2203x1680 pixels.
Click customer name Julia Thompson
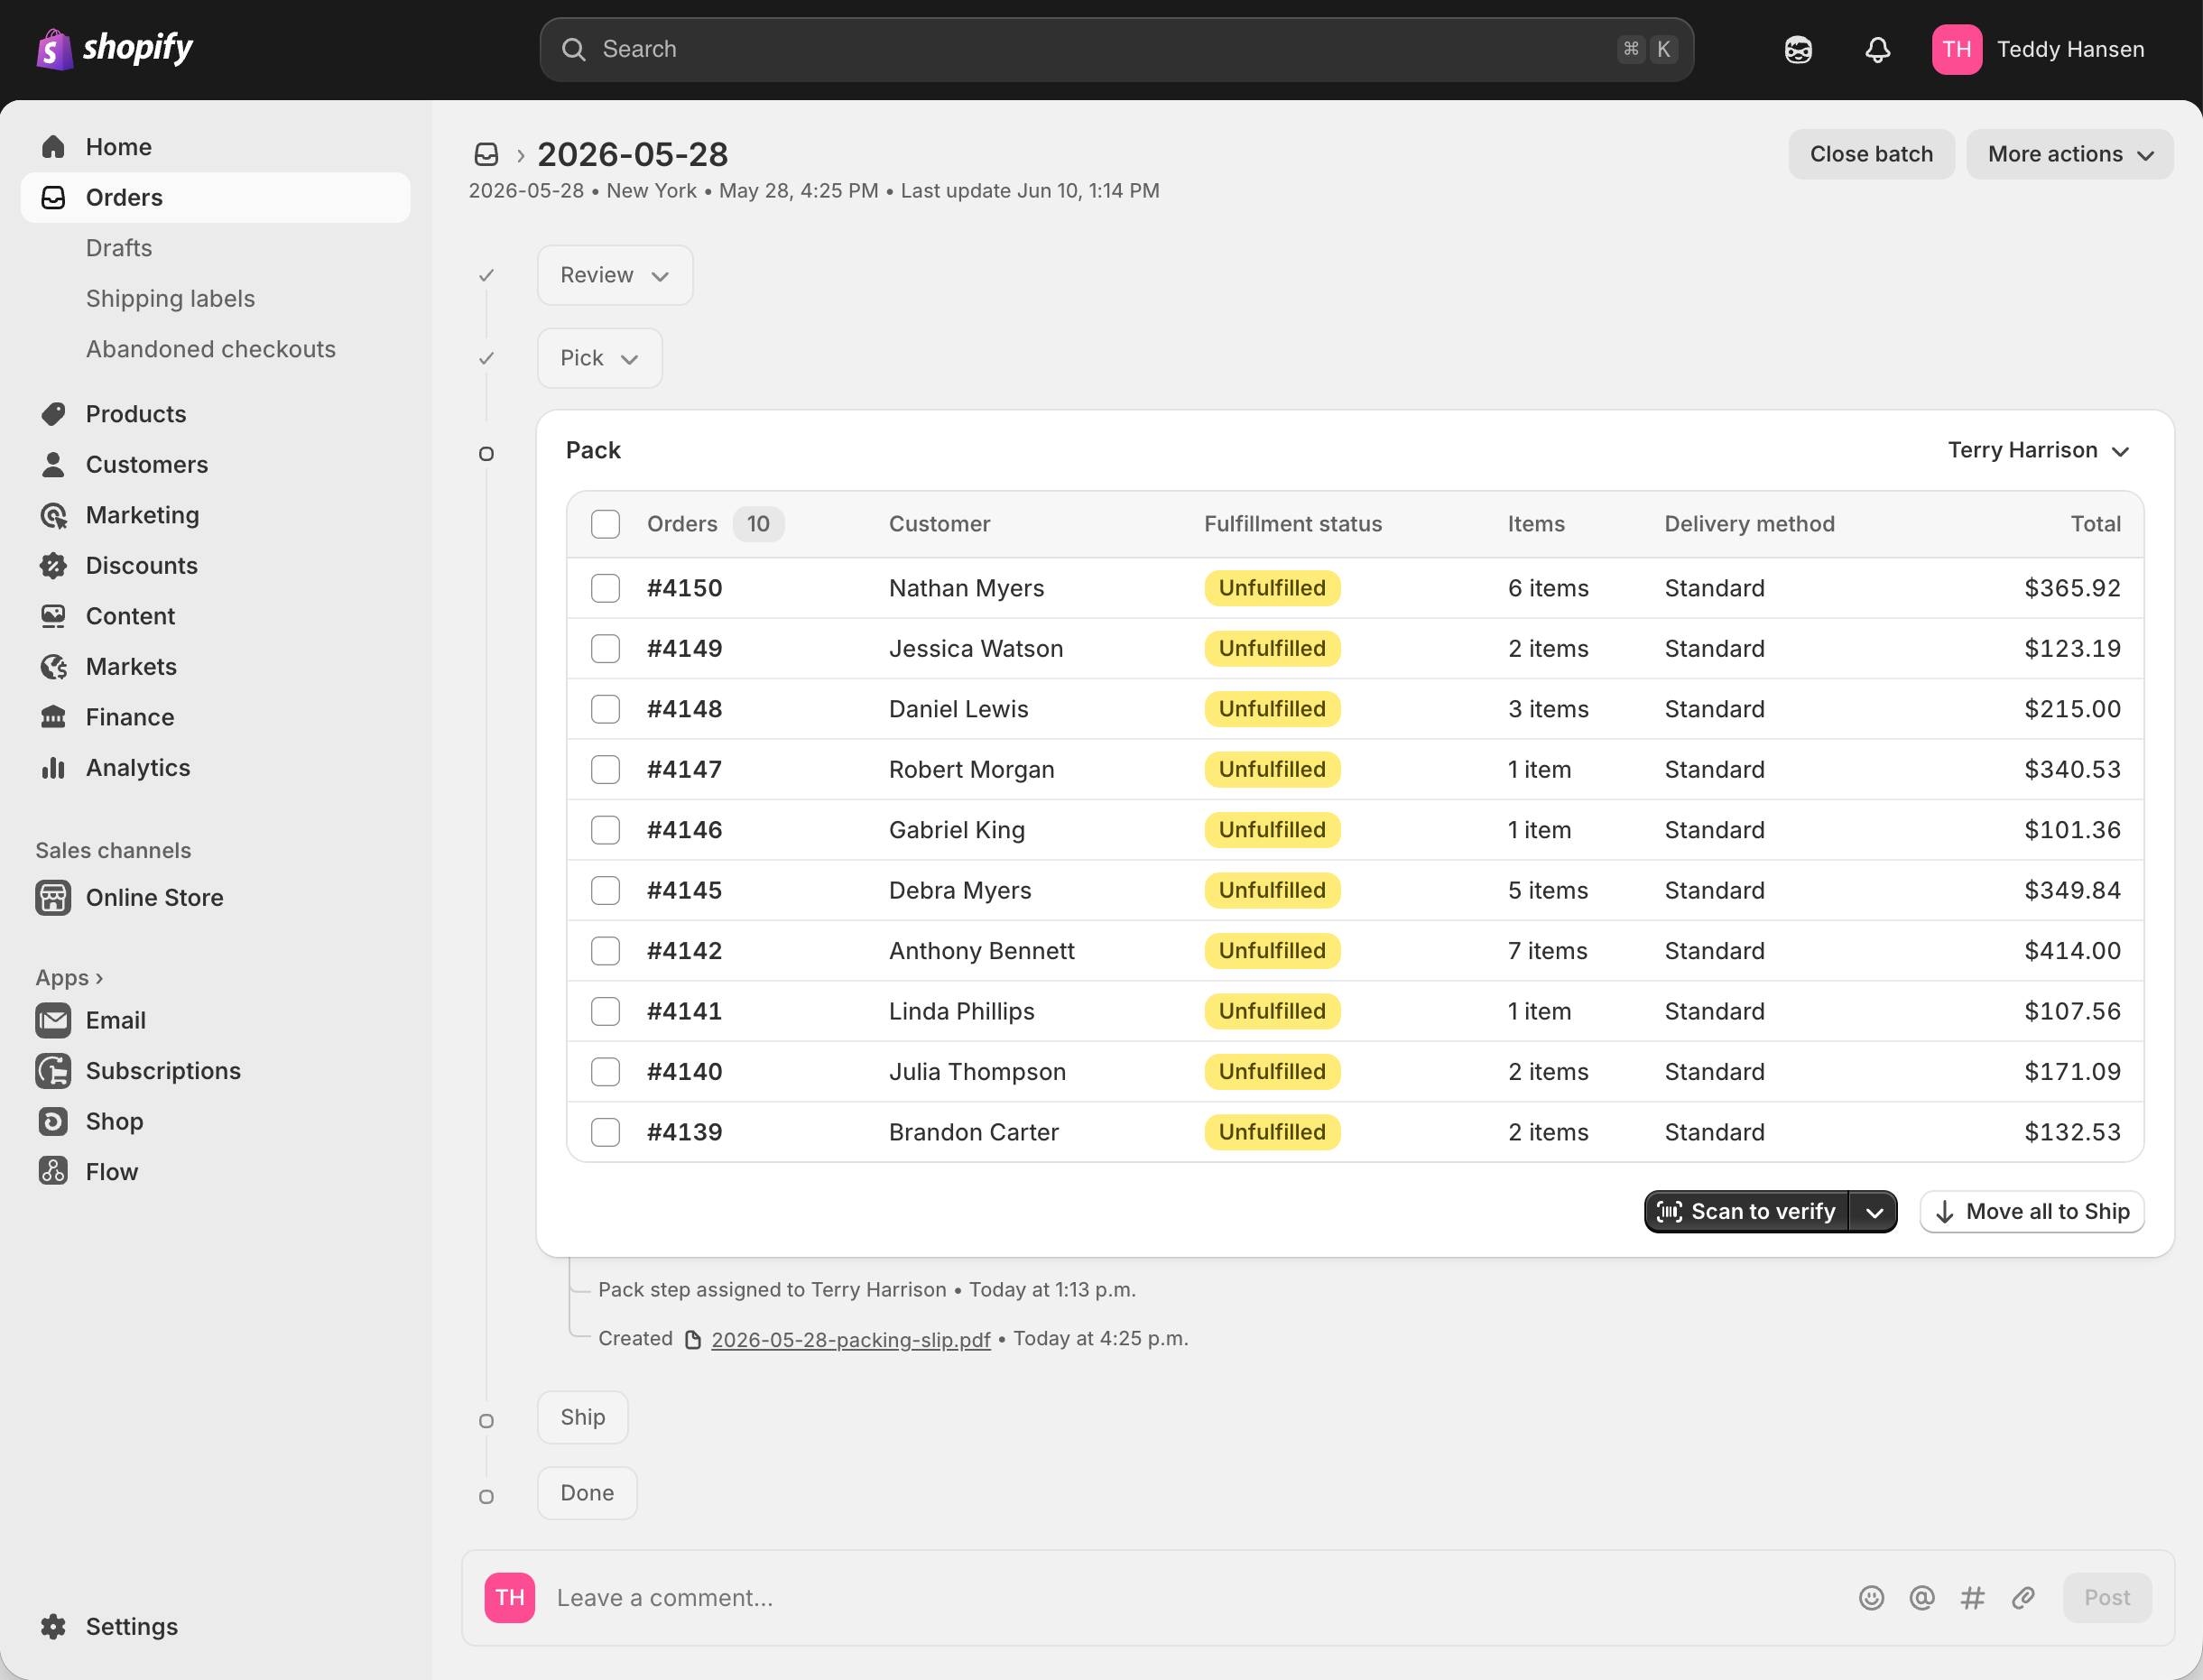point(977,1072)
